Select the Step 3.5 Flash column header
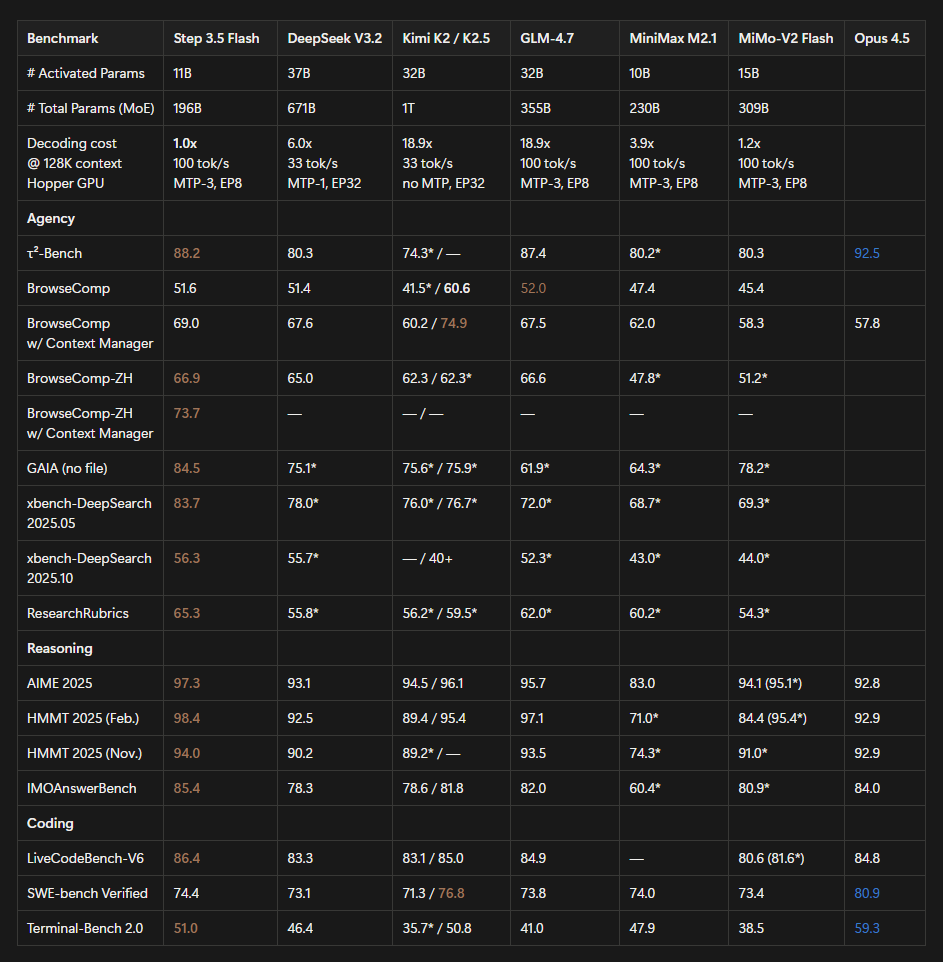 tap(215, 38)
